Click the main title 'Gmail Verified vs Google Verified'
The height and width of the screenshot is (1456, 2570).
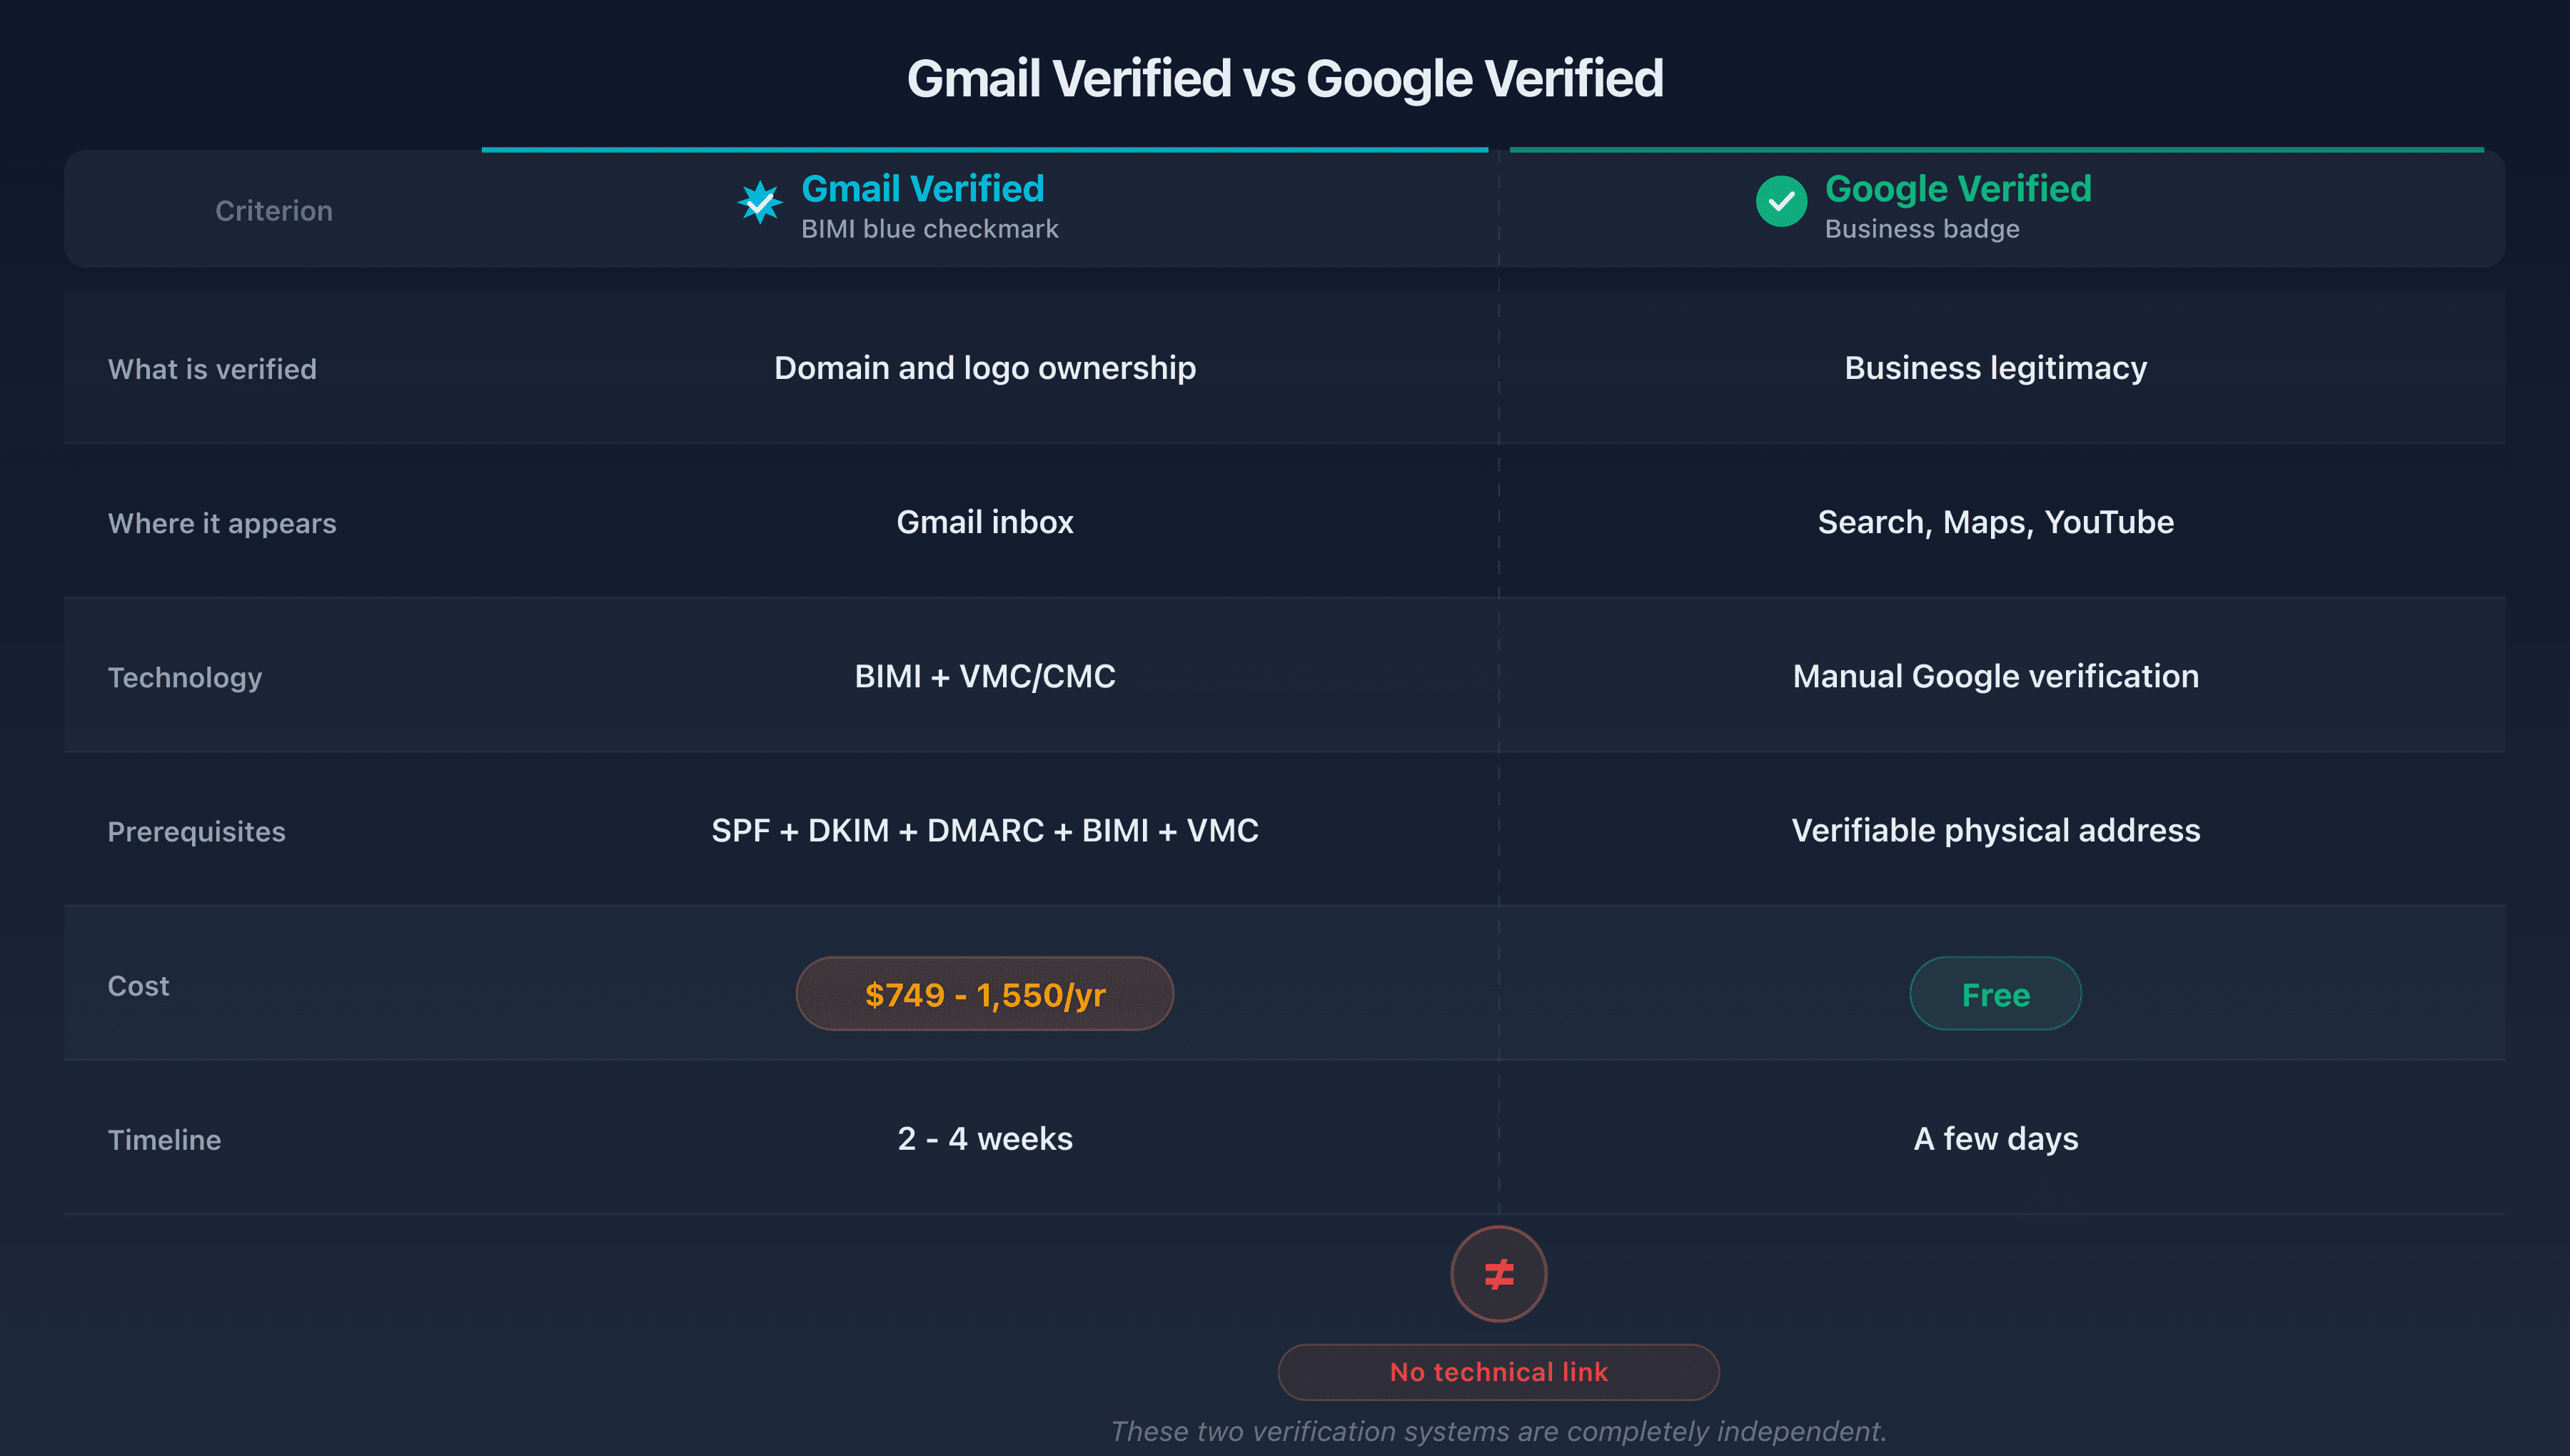tap(1285, 78)
